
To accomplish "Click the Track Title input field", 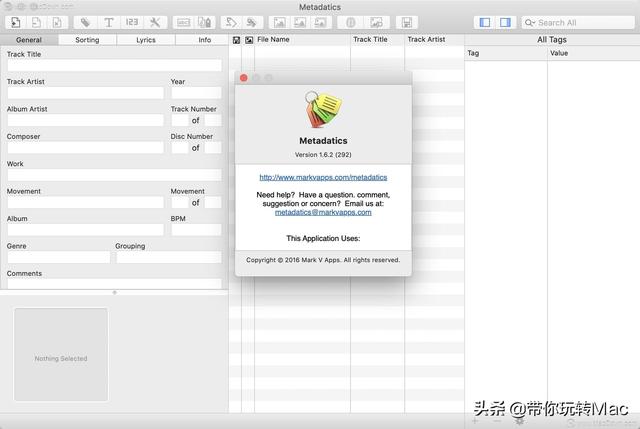I will 114,65.
